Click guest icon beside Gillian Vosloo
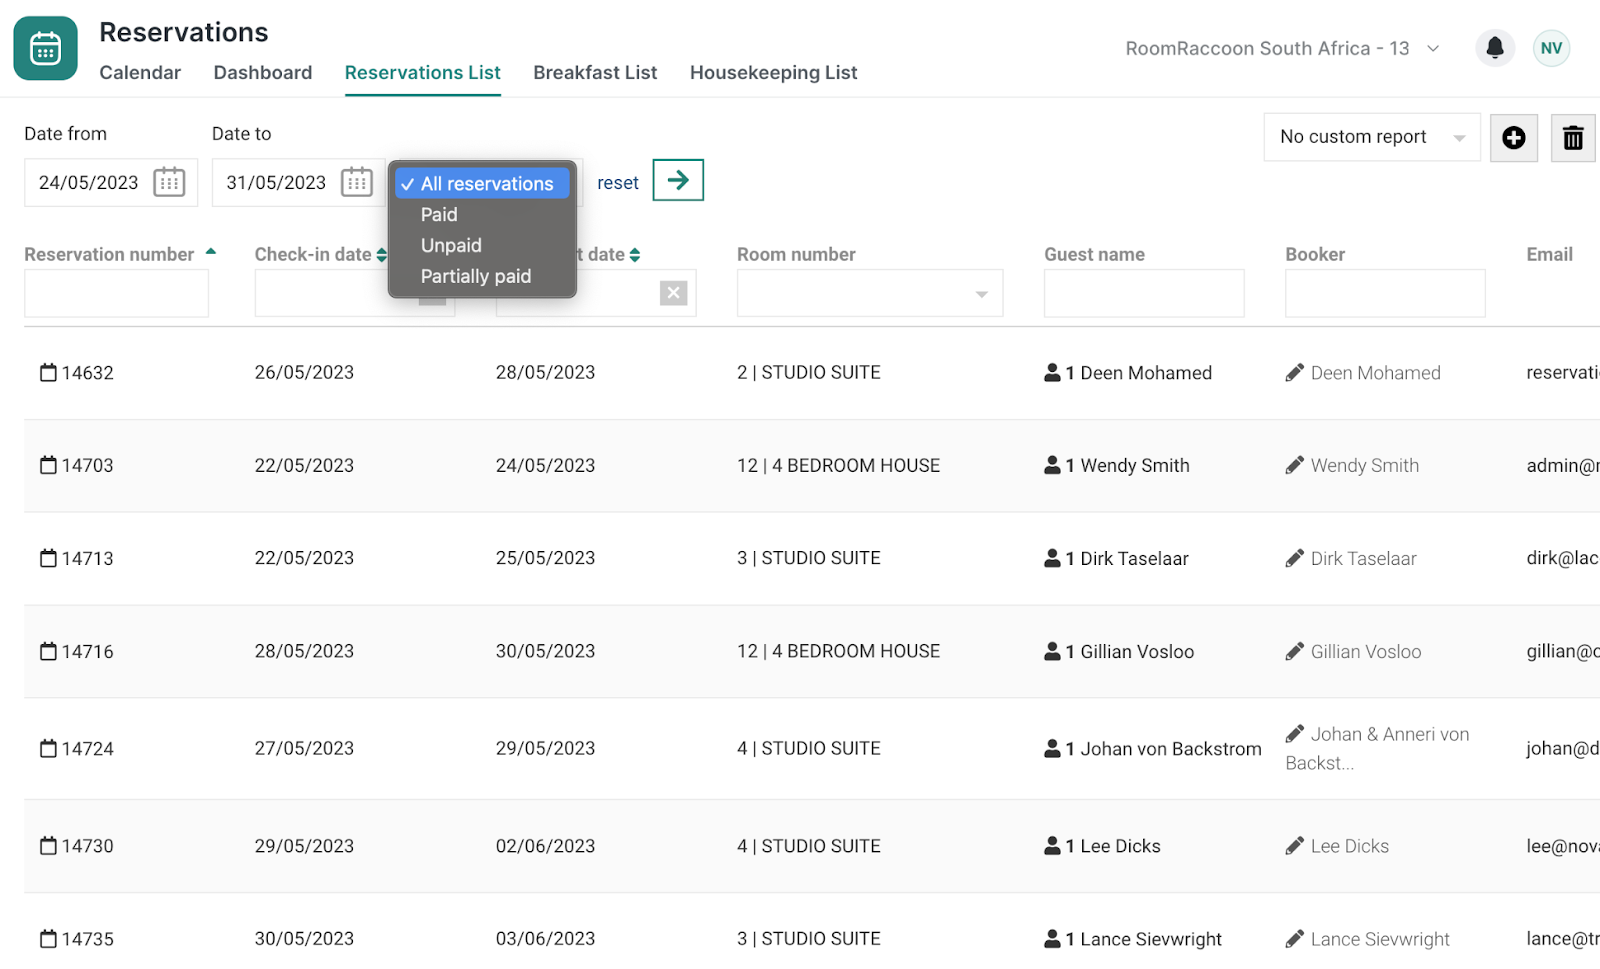The width and height of the screenshot is (1600, 969). [x=1052, y=652]
